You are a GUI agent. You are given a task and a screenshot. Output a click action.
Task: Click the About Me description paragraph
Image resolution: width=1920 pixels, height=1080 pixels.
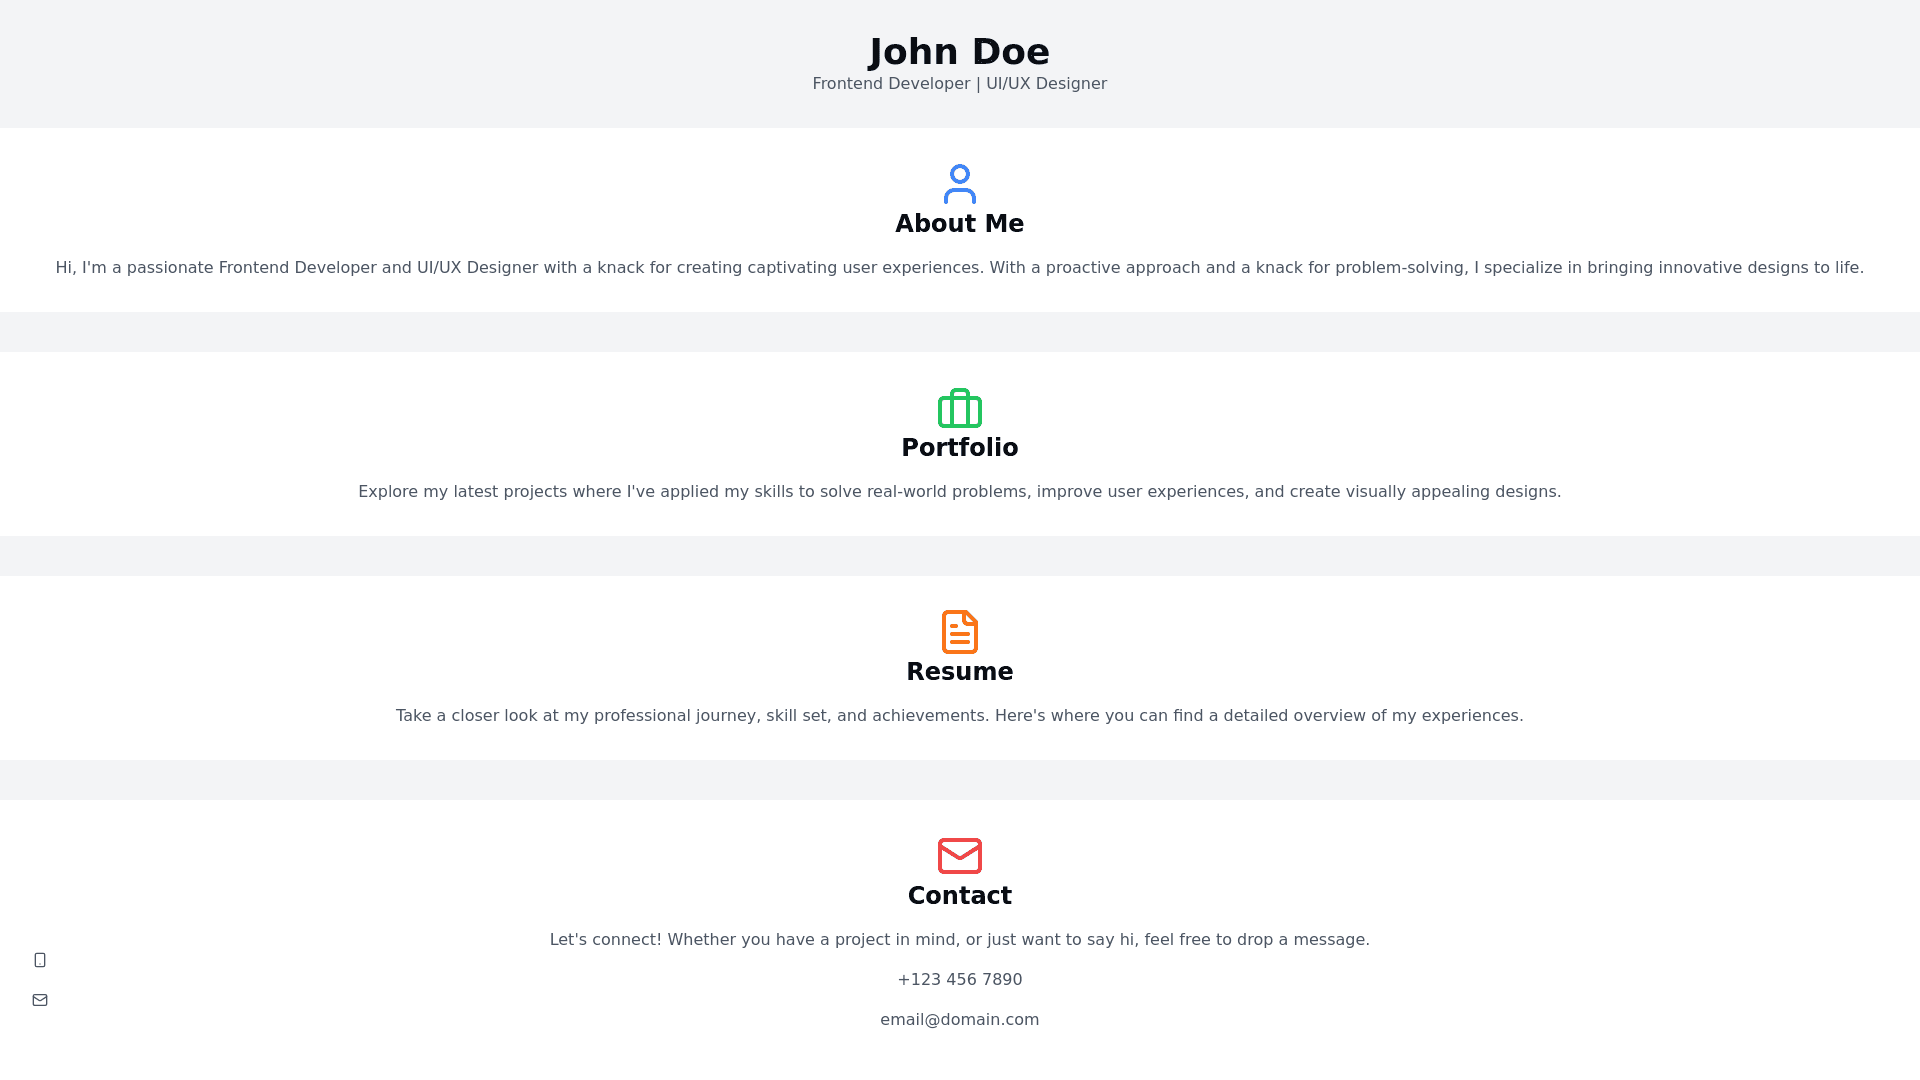959,268
